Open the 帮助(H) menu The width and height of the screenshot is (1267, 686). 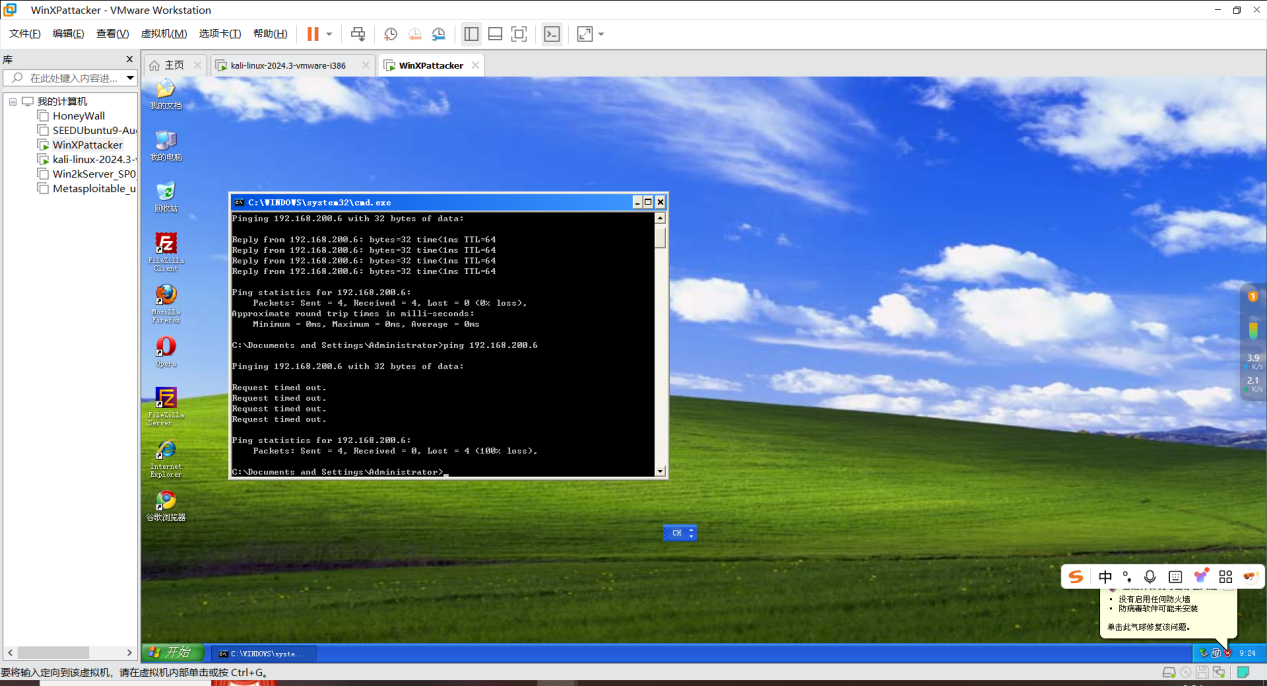(x=270, y=34)
